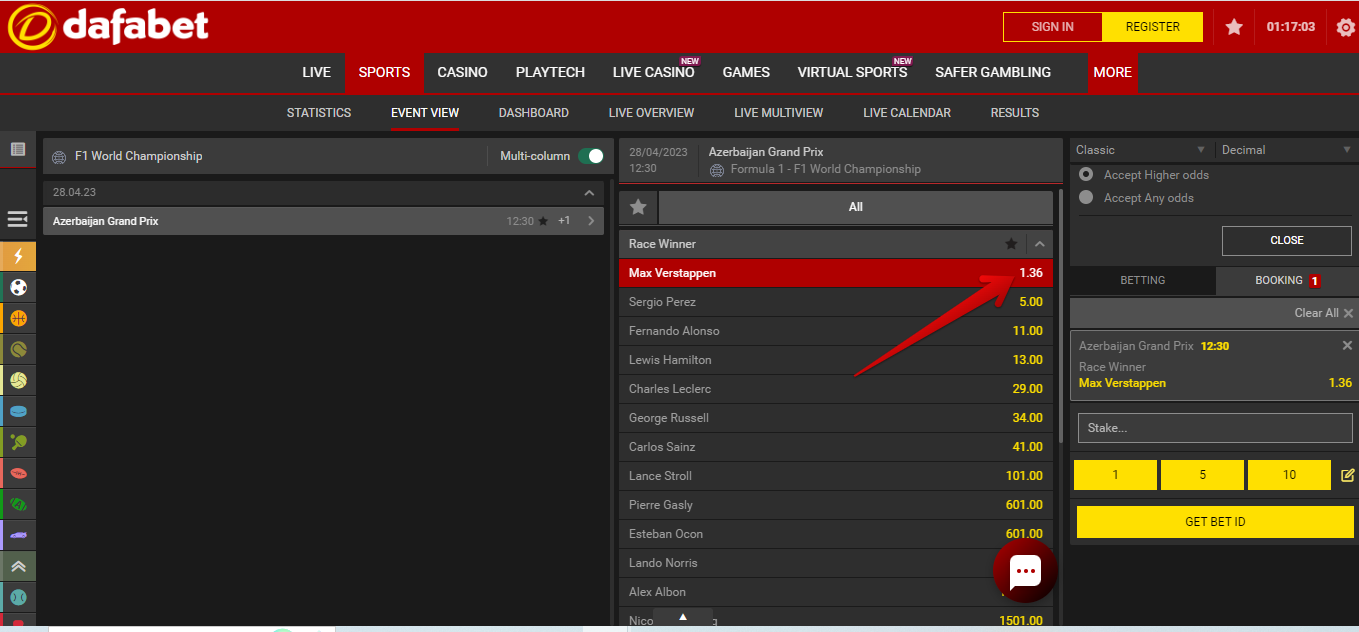Click the Dafabet logo
The image size is (1359, 632).
click(108, 27)
